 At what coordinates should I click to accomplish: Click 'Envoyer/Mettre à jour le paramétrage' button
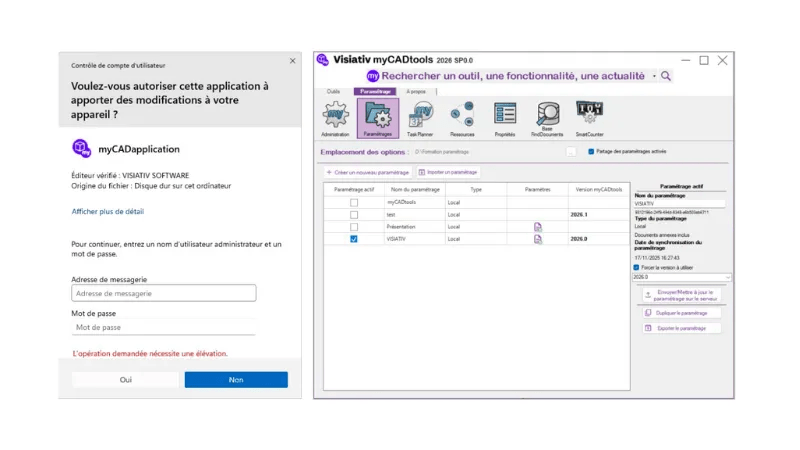(682, 295)
